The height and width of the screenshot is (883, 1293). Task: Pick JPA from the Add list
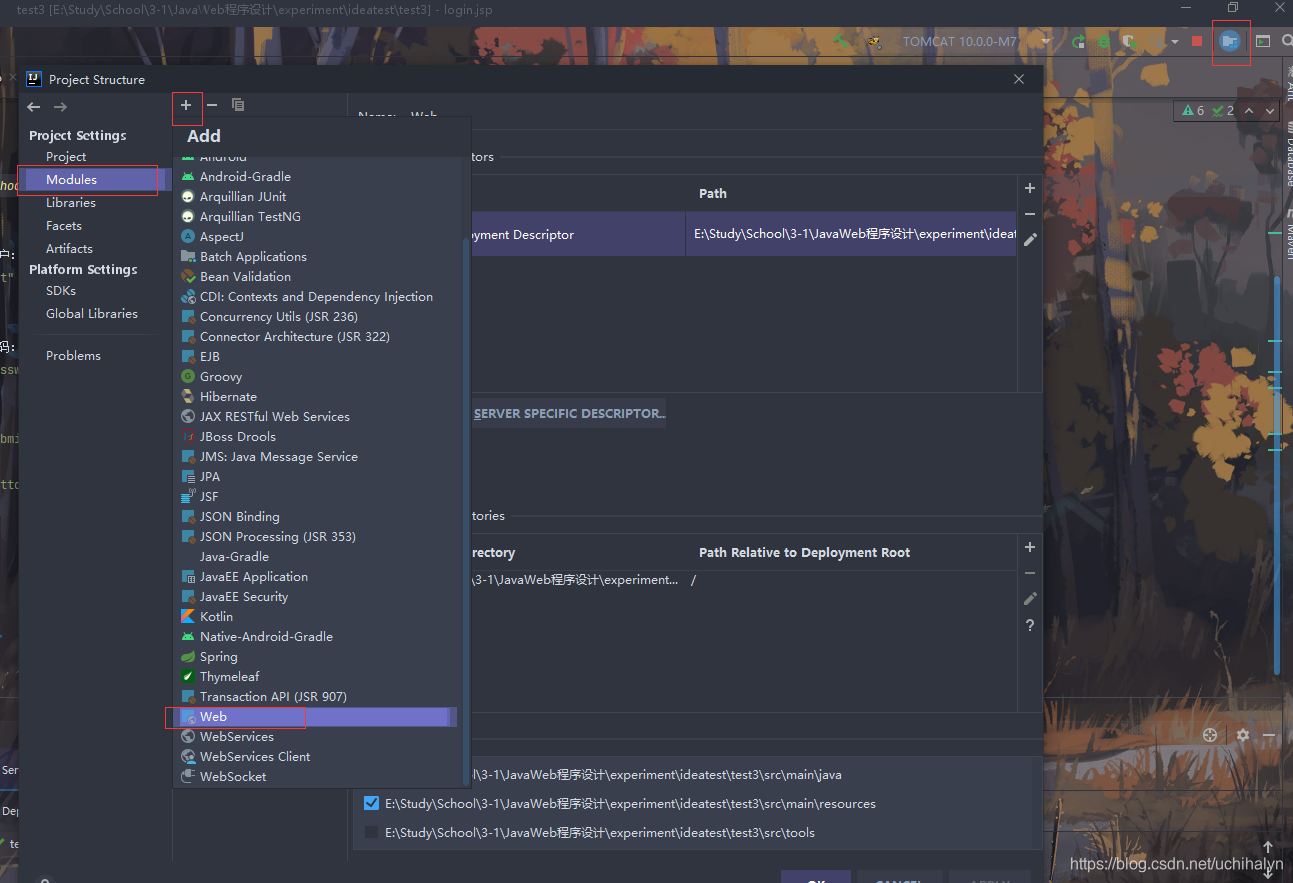click(x=315, y=476)
